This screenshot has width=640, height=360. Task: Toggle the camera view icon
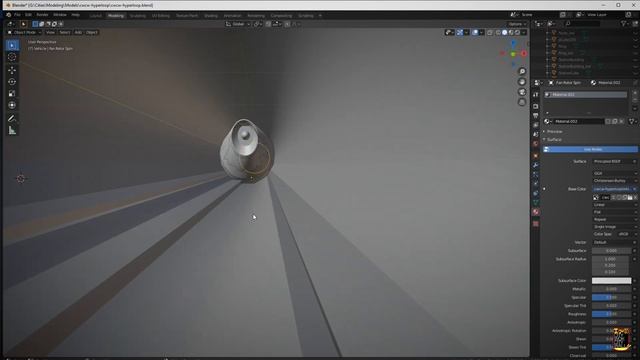click(522, 92)
